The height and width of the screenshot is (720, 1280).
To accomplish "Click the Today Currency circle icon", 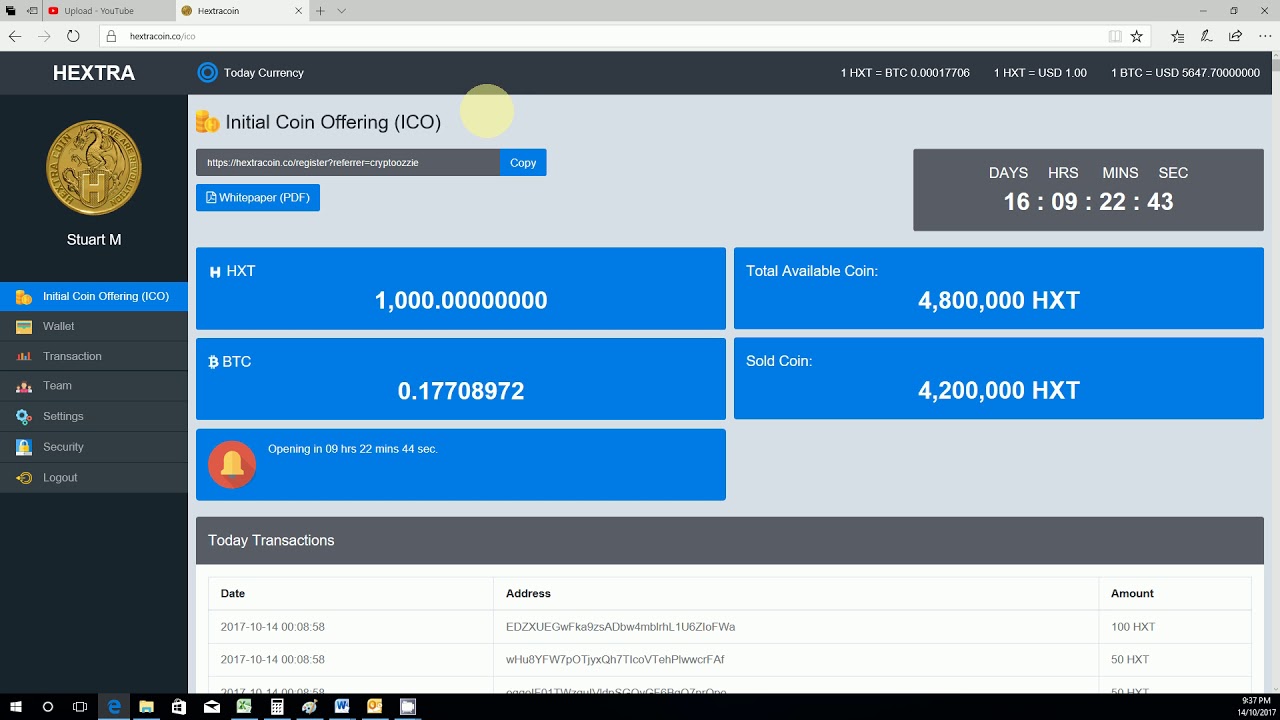I will (x=207, y=72).
